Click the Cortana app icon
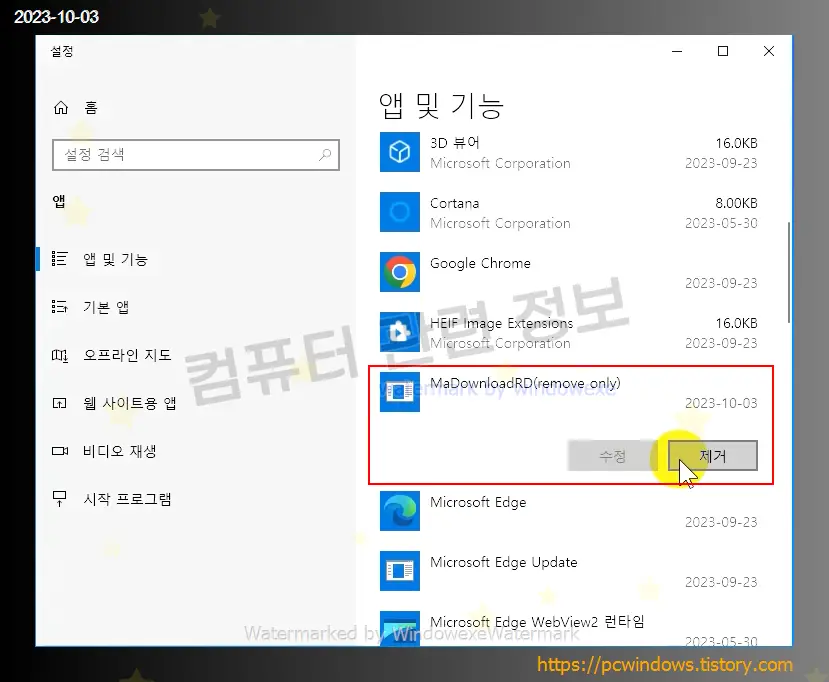Viewport: 829px width, 682px height. 400,212
